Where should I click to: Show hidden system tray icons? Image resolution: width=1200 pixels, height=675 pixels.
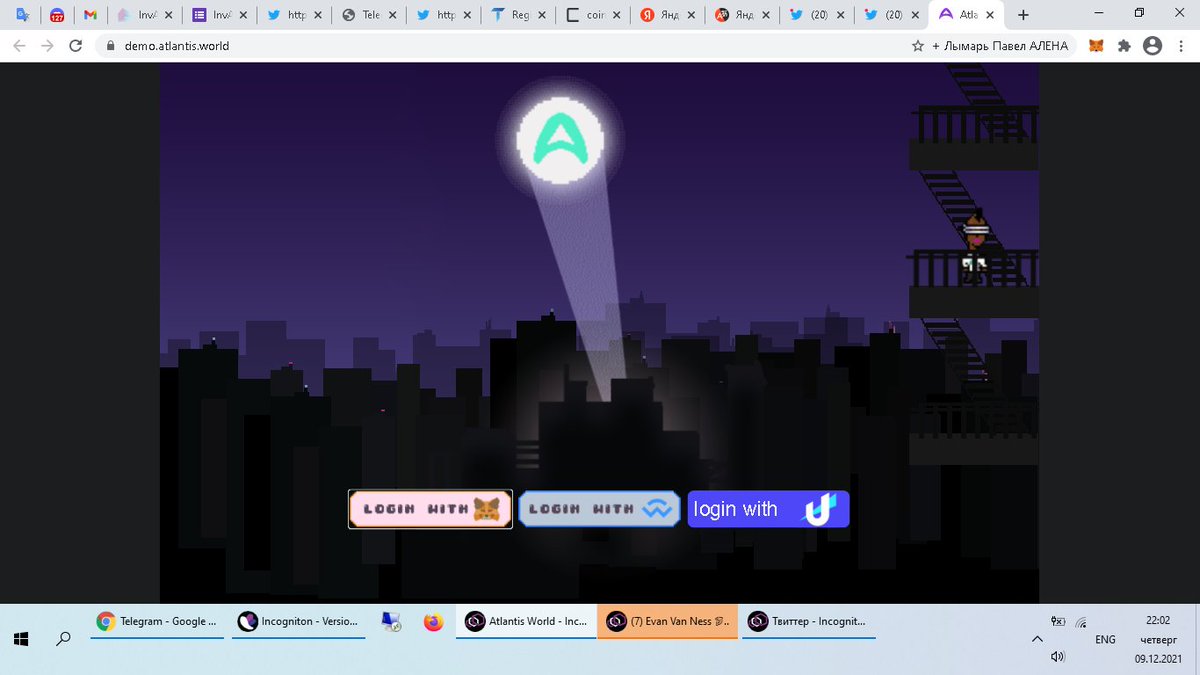coord(1037,639)
